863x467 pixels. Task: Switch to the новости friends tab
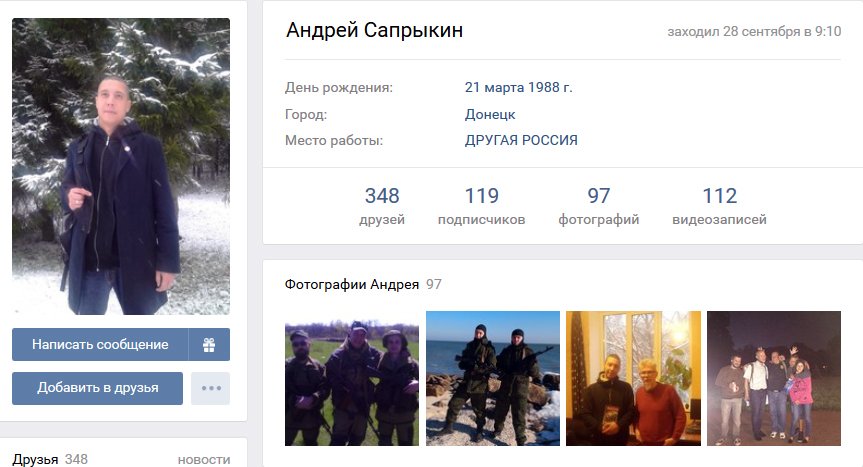pos(204,460)
